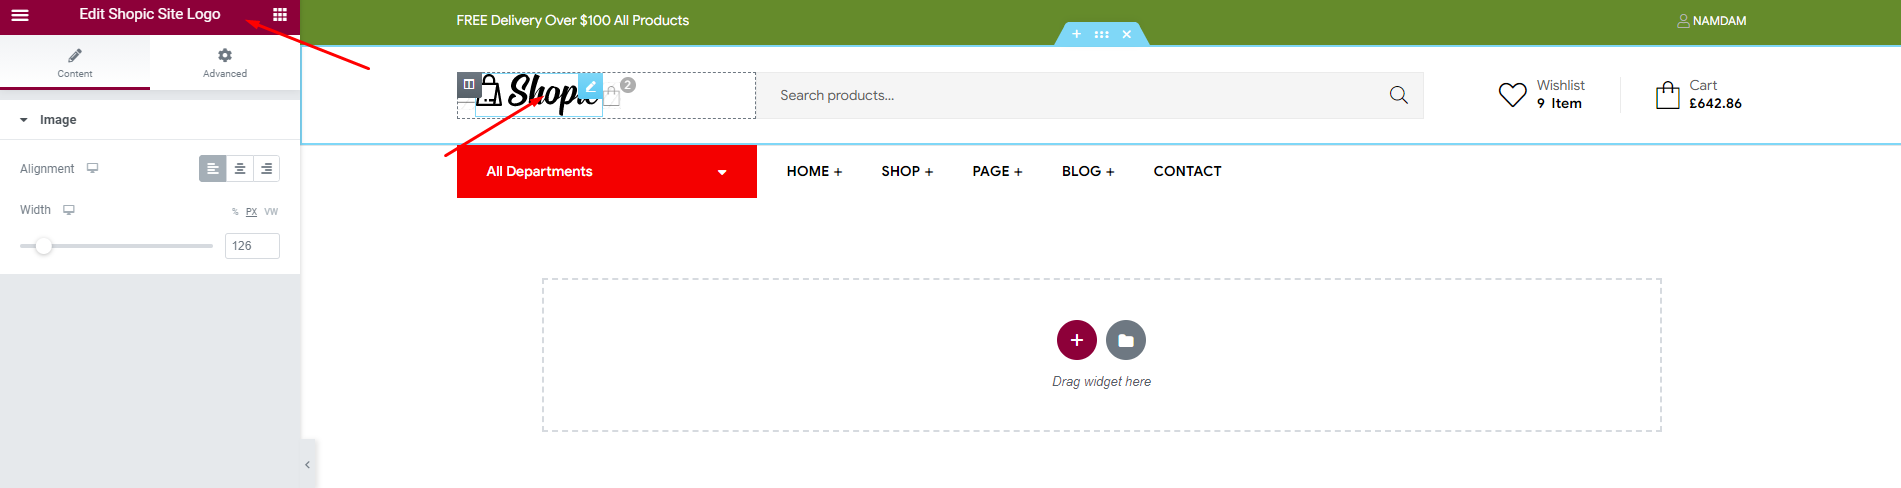Add new section with plus handle
The width and height of the screenshot is (1901, 488).
click(x=1076, y=34)
